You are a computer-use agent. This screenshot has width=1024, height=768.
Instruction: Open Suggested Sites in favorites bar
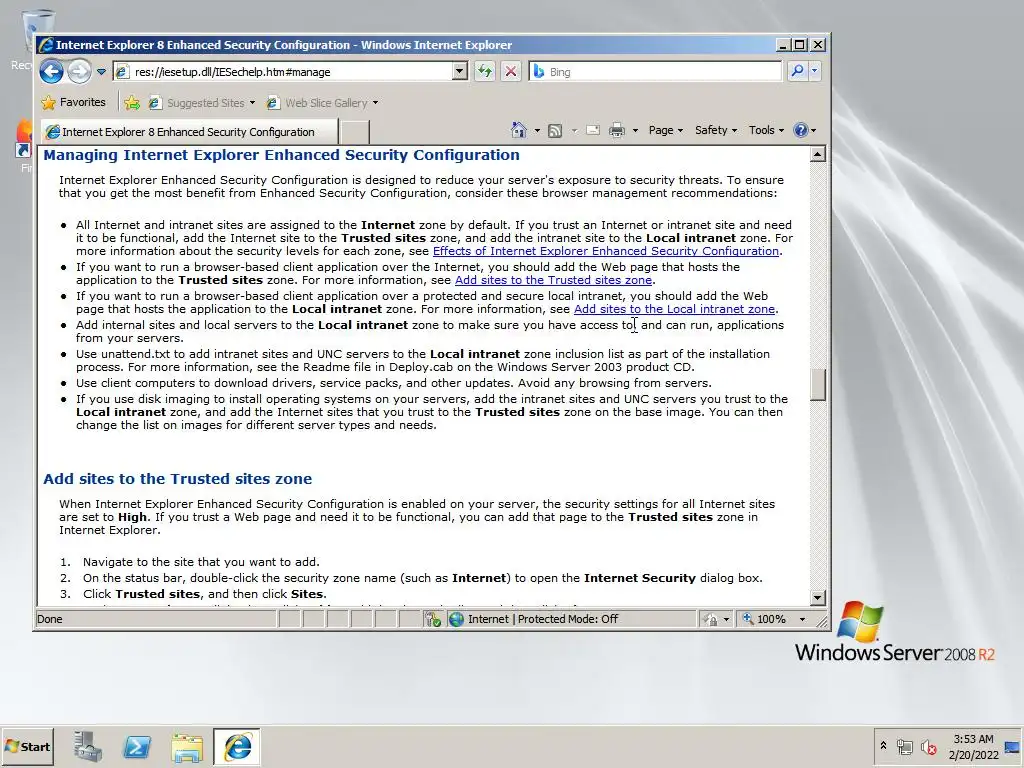[201, 103]
